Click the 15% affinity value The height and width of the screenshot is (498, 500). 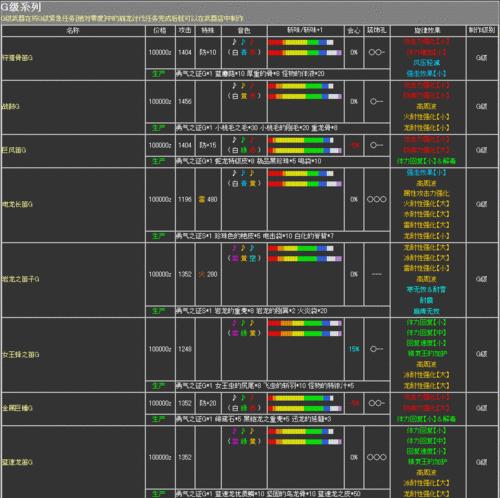click(354, 349)
